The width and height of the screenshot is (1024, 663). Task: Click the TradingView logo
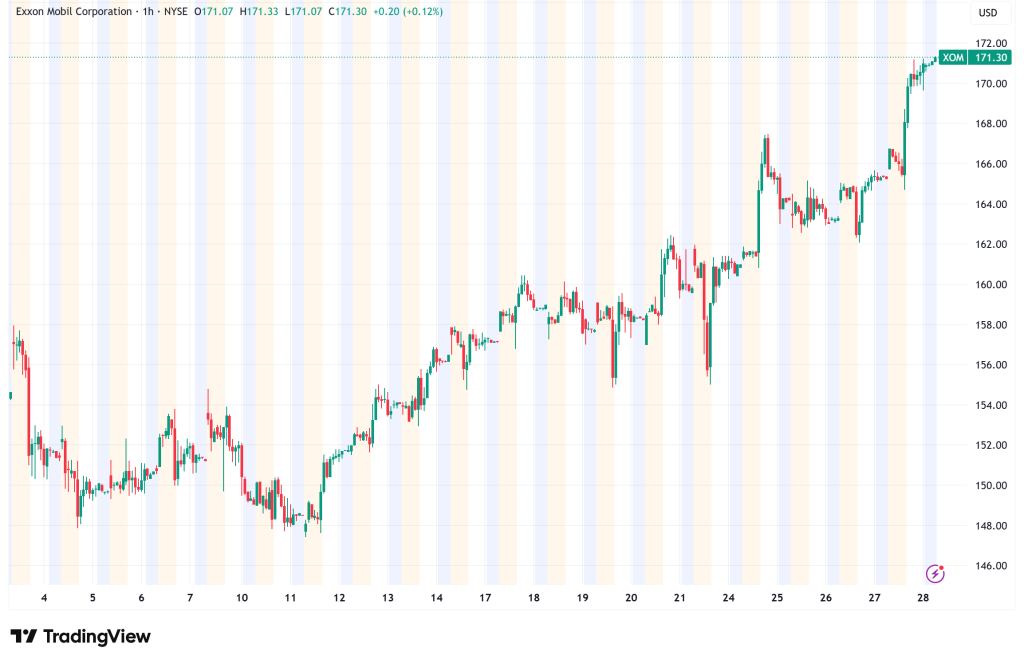[x=80, y=636]
